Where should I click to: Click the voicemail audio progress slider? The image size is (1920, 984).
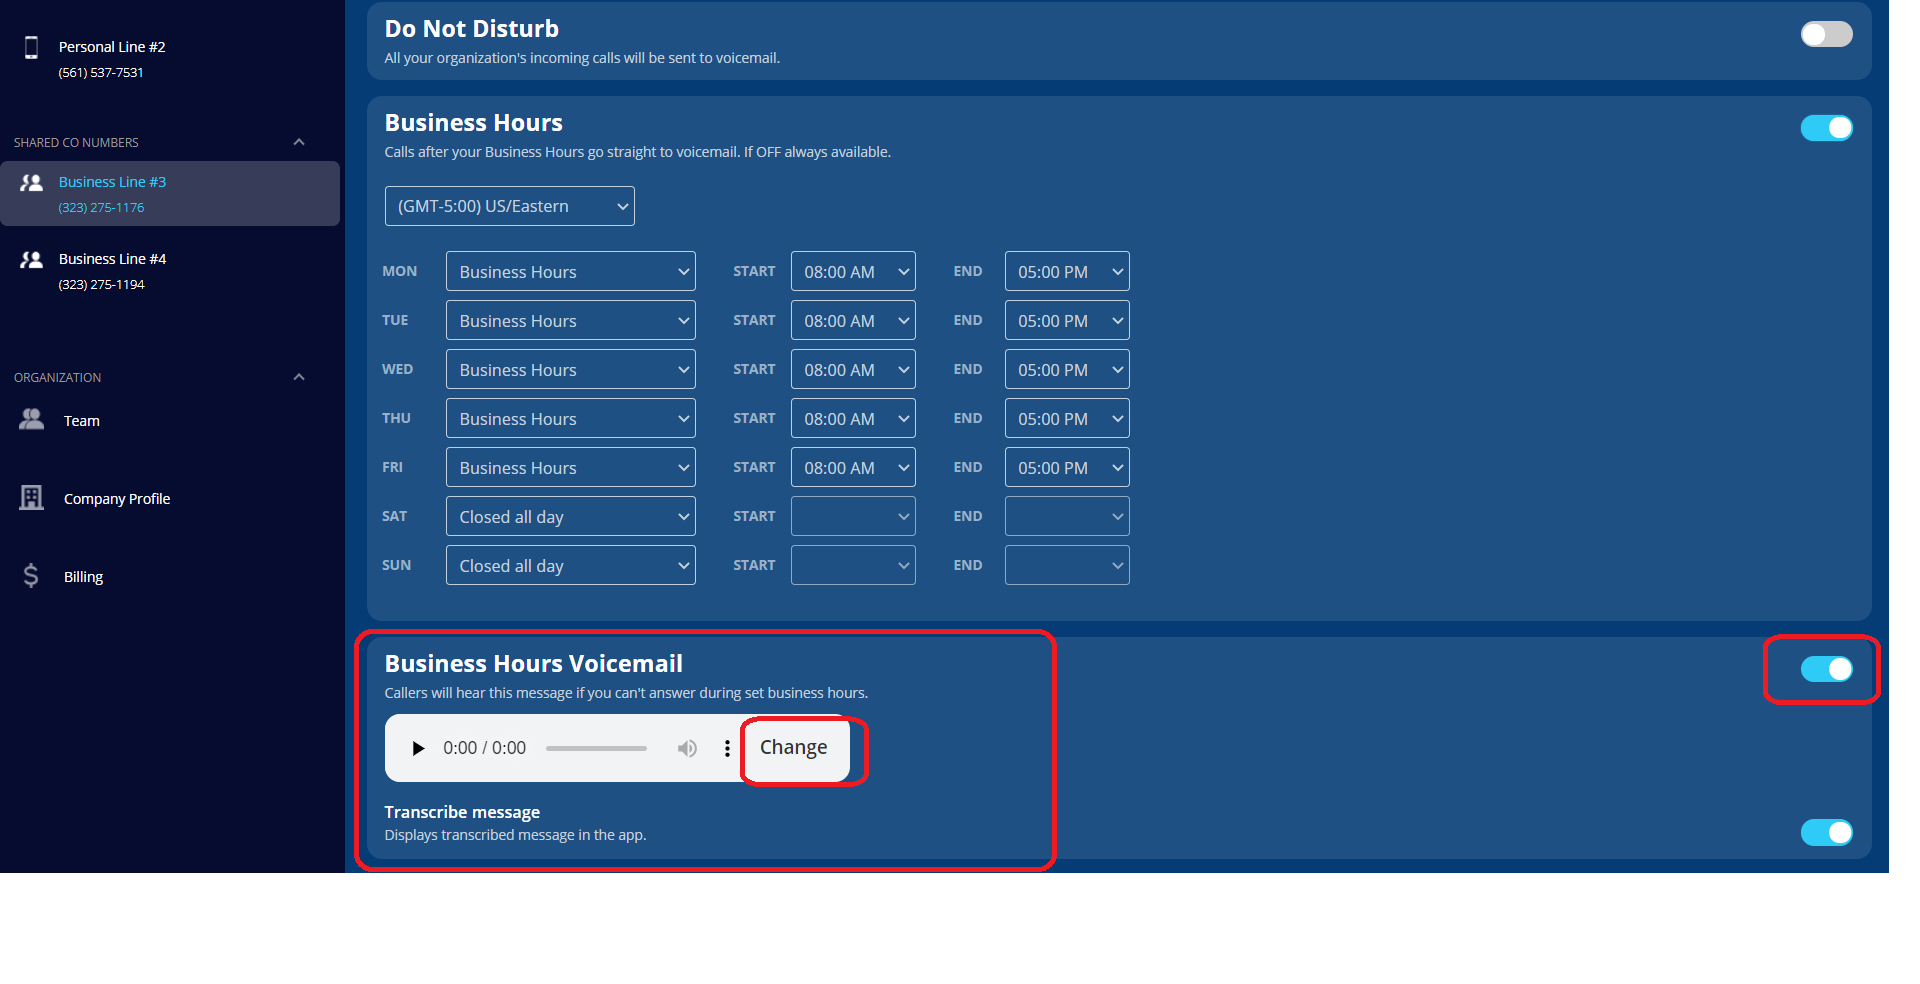click(x=596, y=748)
